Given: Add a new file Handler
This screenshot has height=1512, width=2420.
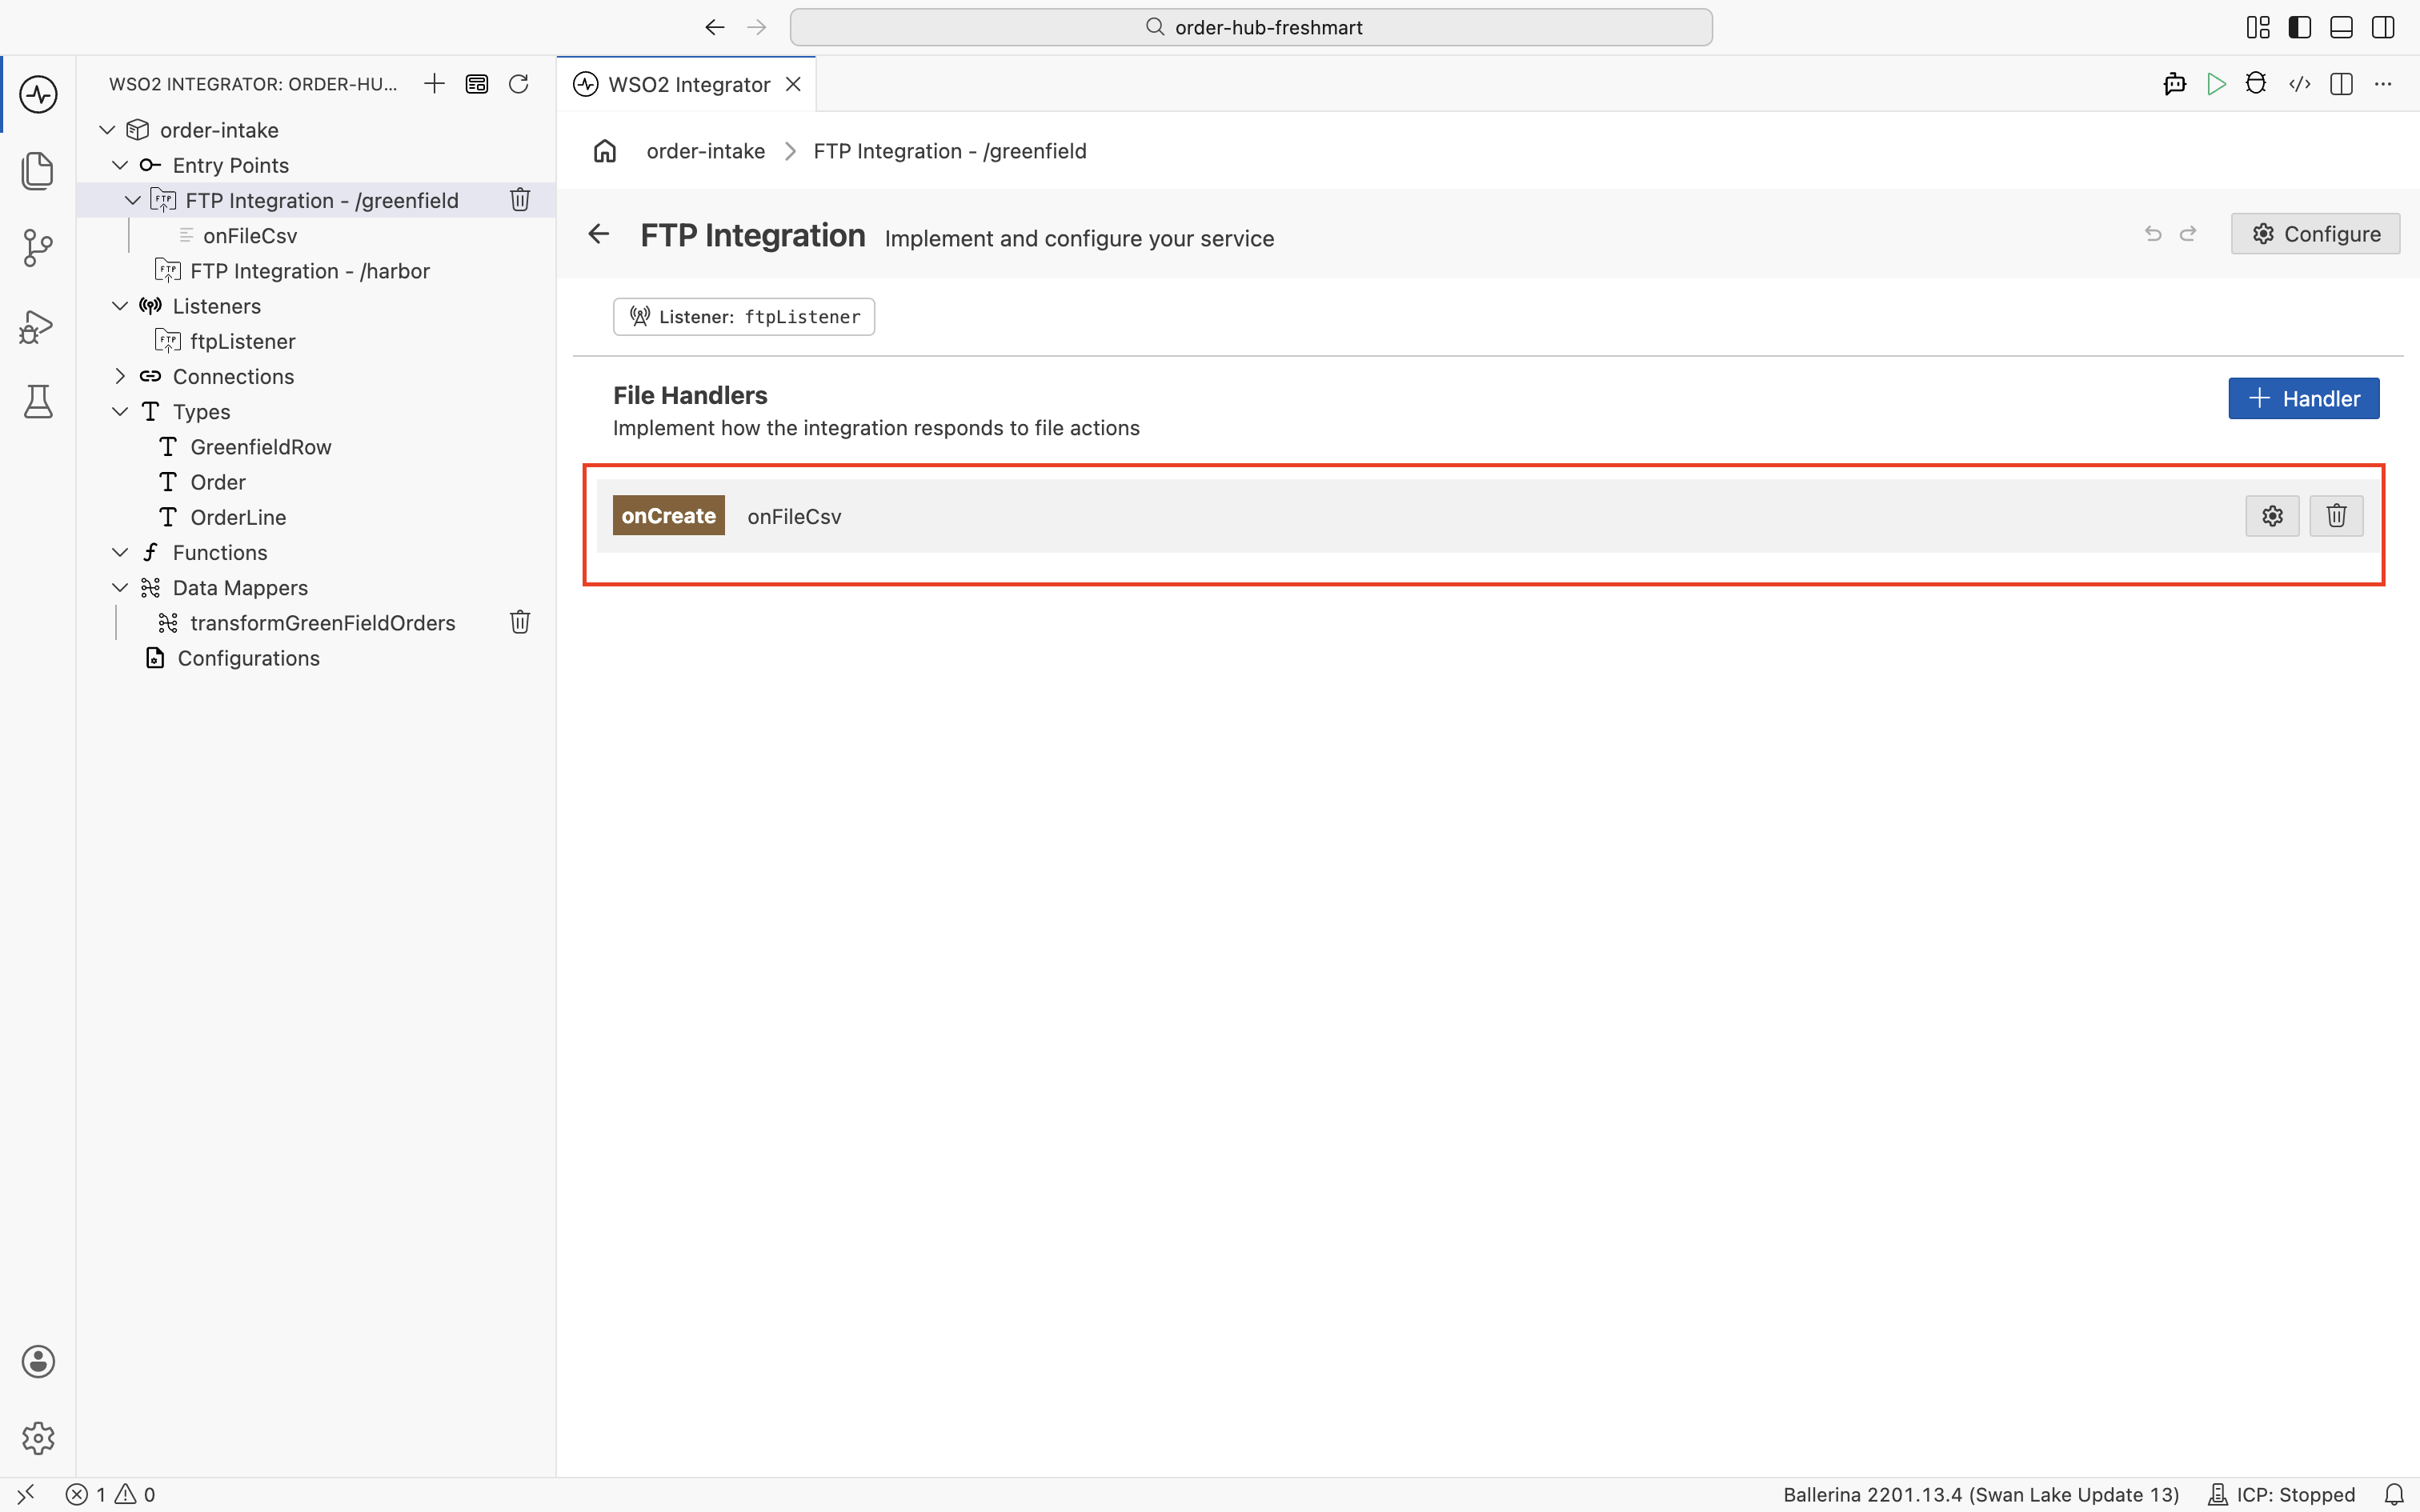Looking at the screenshot, I should (2303, 398).
